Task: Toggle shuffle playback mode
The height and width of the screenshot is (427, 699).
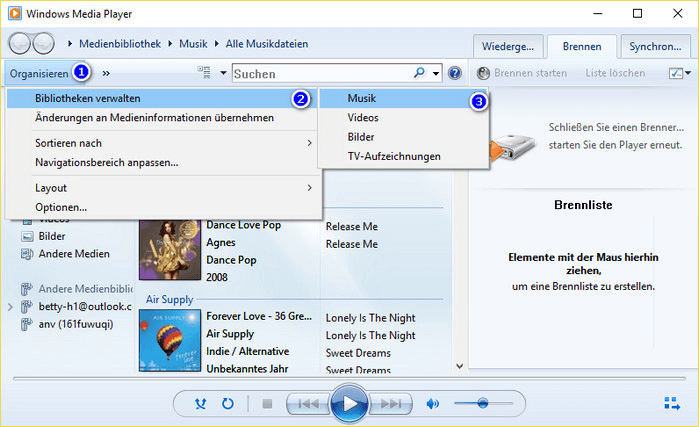Action: [200, 404]
